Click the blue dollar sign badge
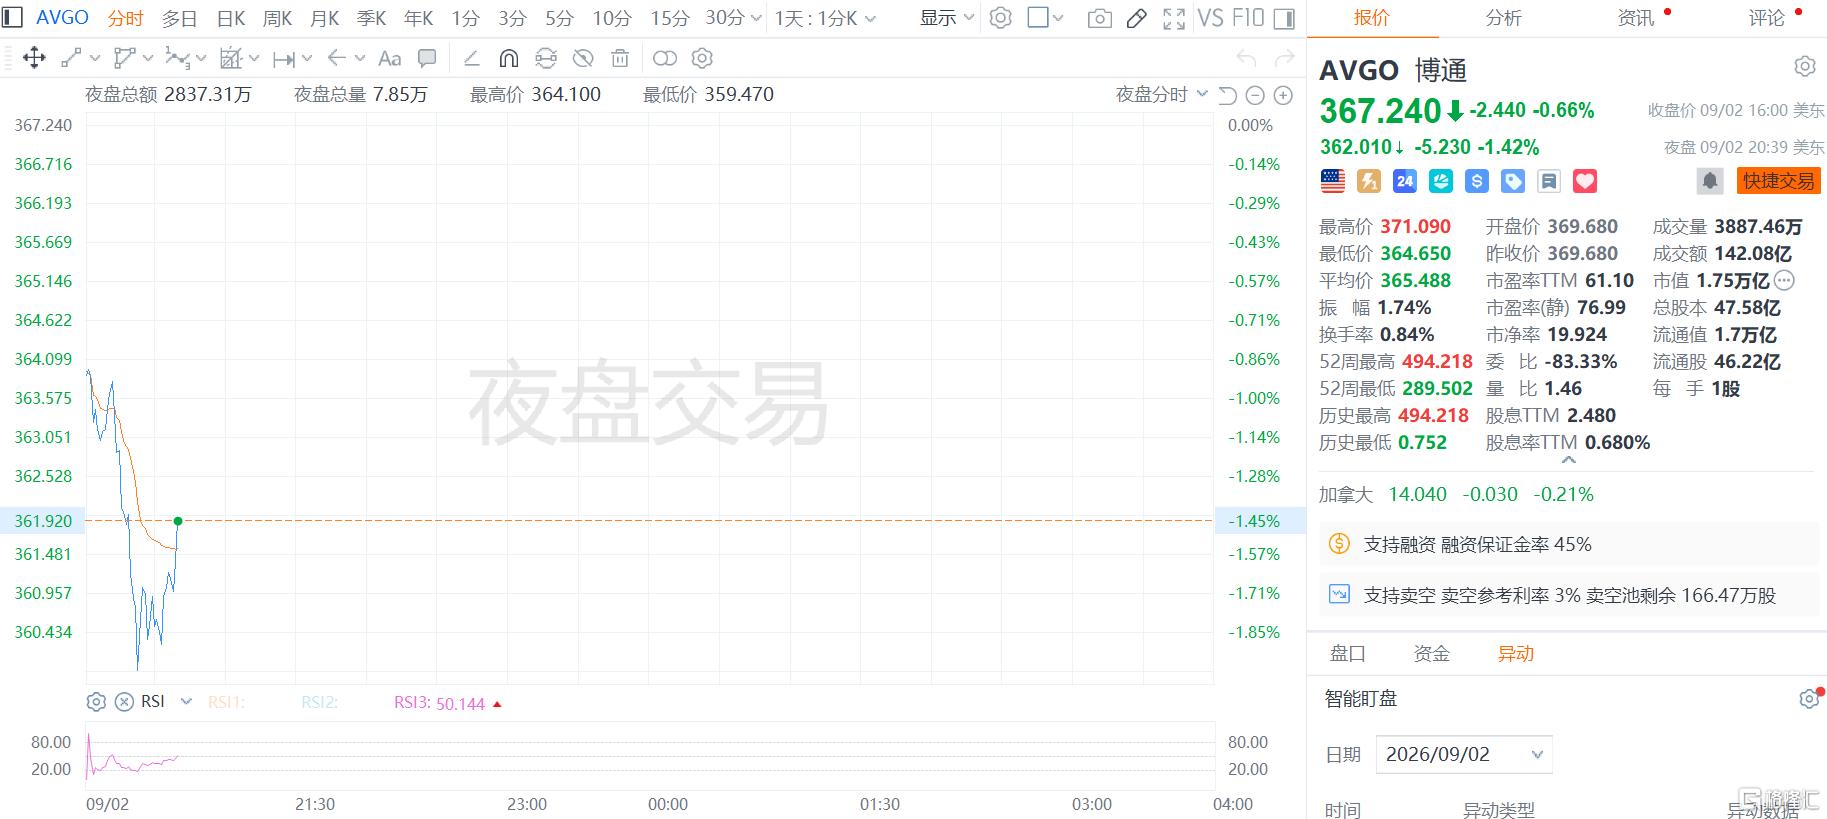The height and width of the screenshot is (819, 1827). (1477, 181)
